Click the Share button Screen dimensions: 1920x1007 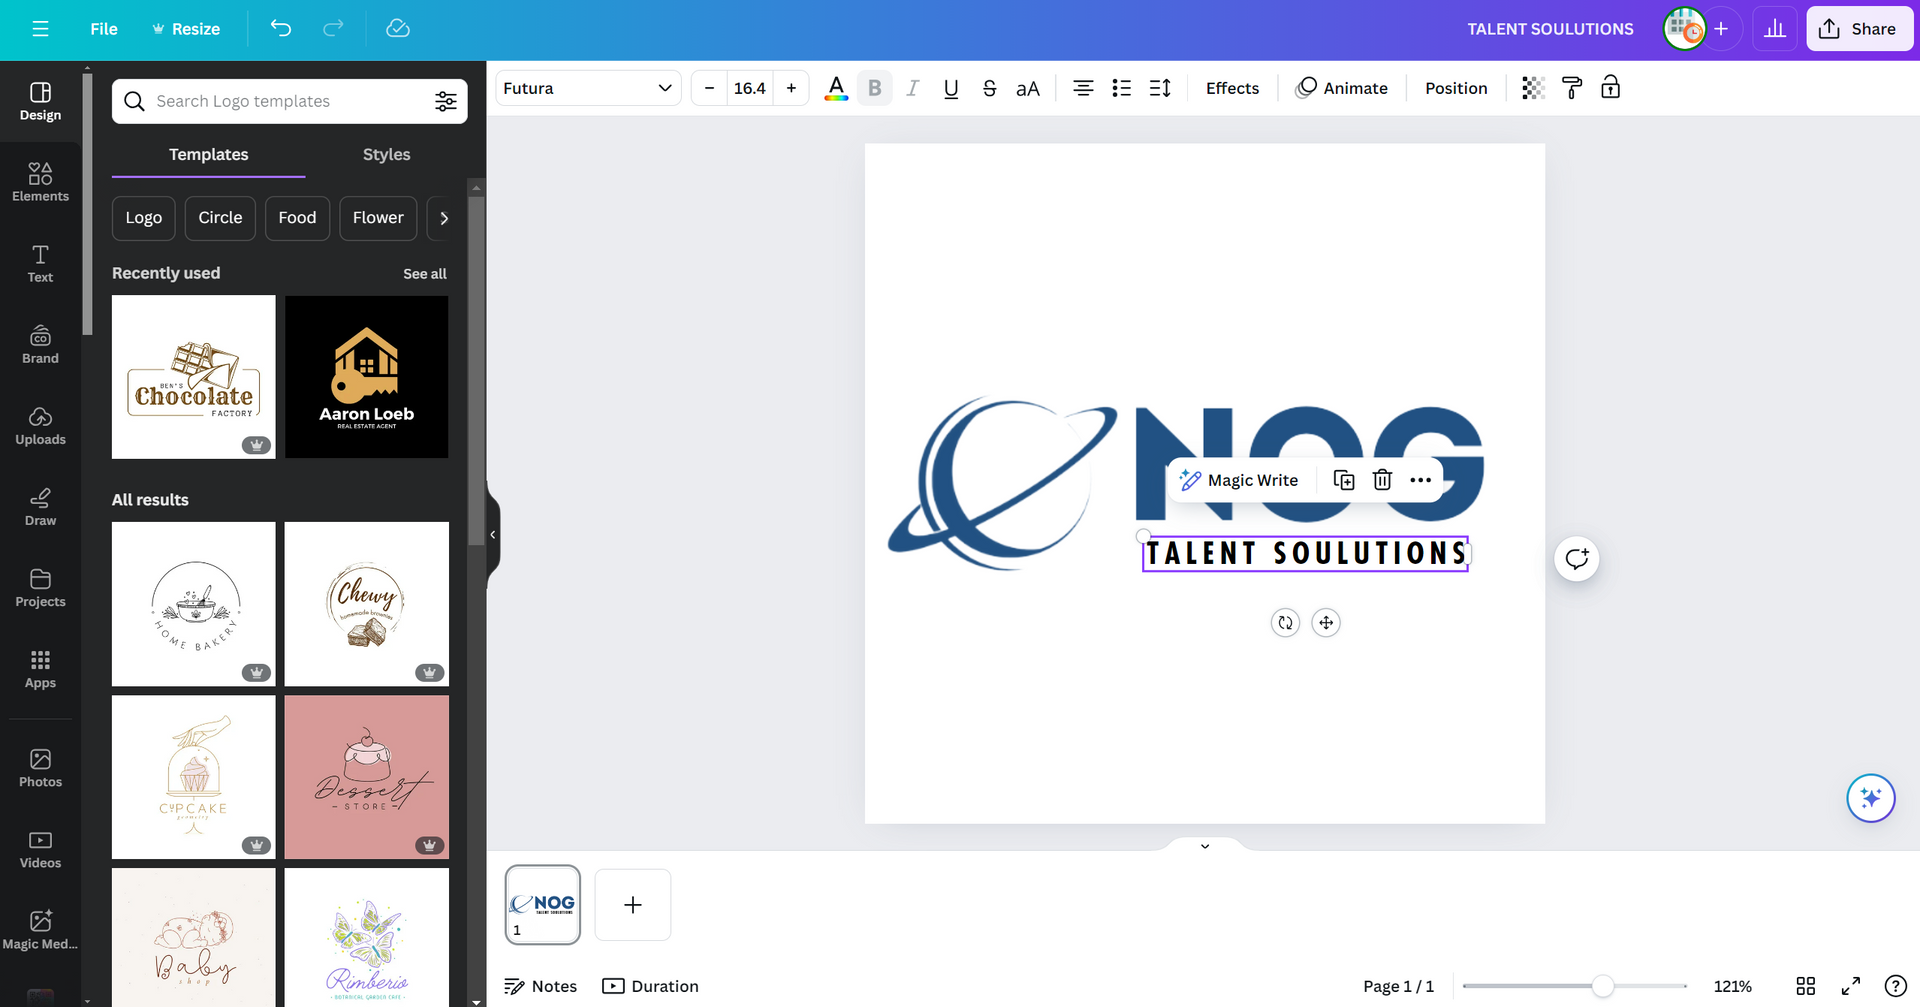pos(1859,29)
